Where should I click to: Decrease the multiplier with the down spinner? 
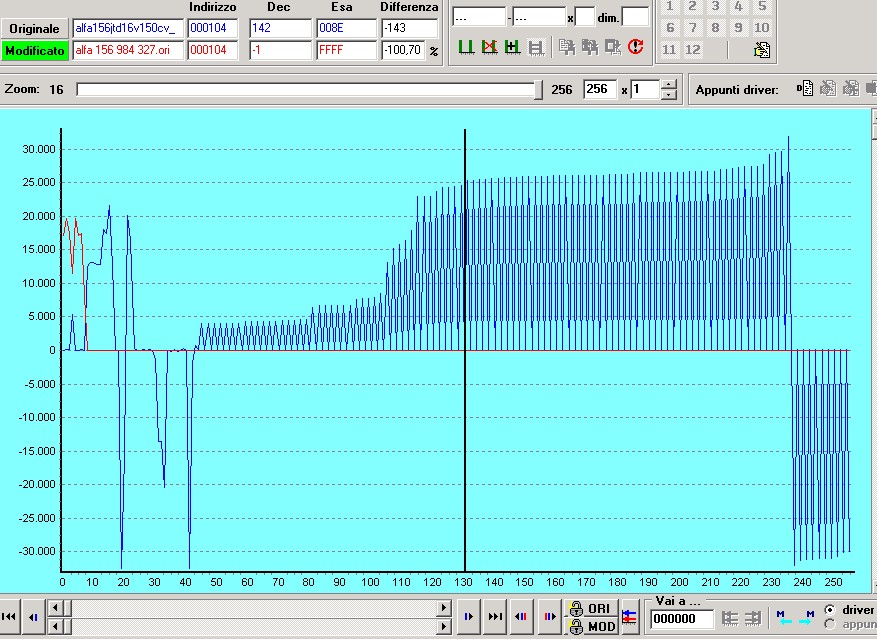point(668,95)
